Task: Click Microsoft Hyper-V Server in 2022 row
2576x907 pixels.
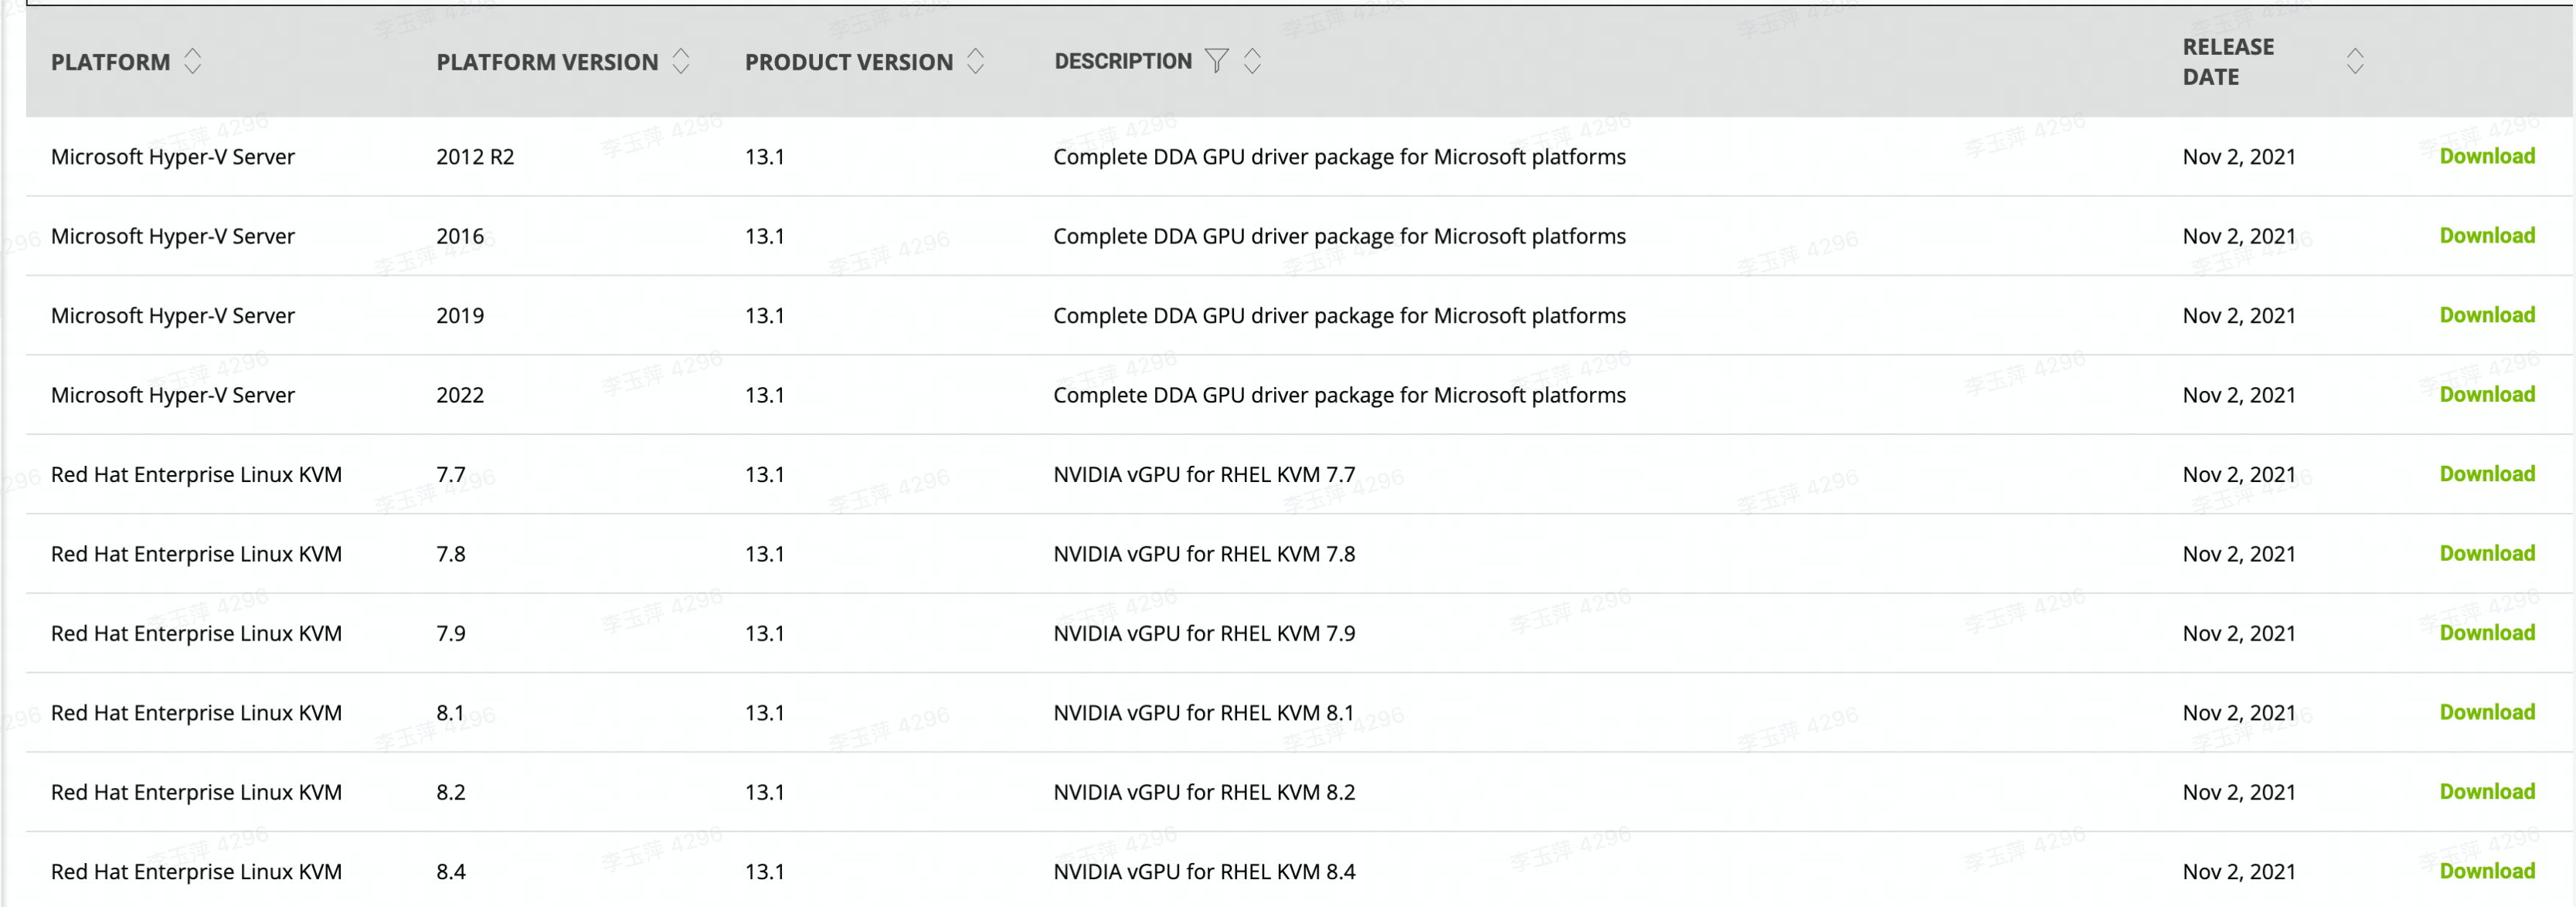Action: (173, 395)
